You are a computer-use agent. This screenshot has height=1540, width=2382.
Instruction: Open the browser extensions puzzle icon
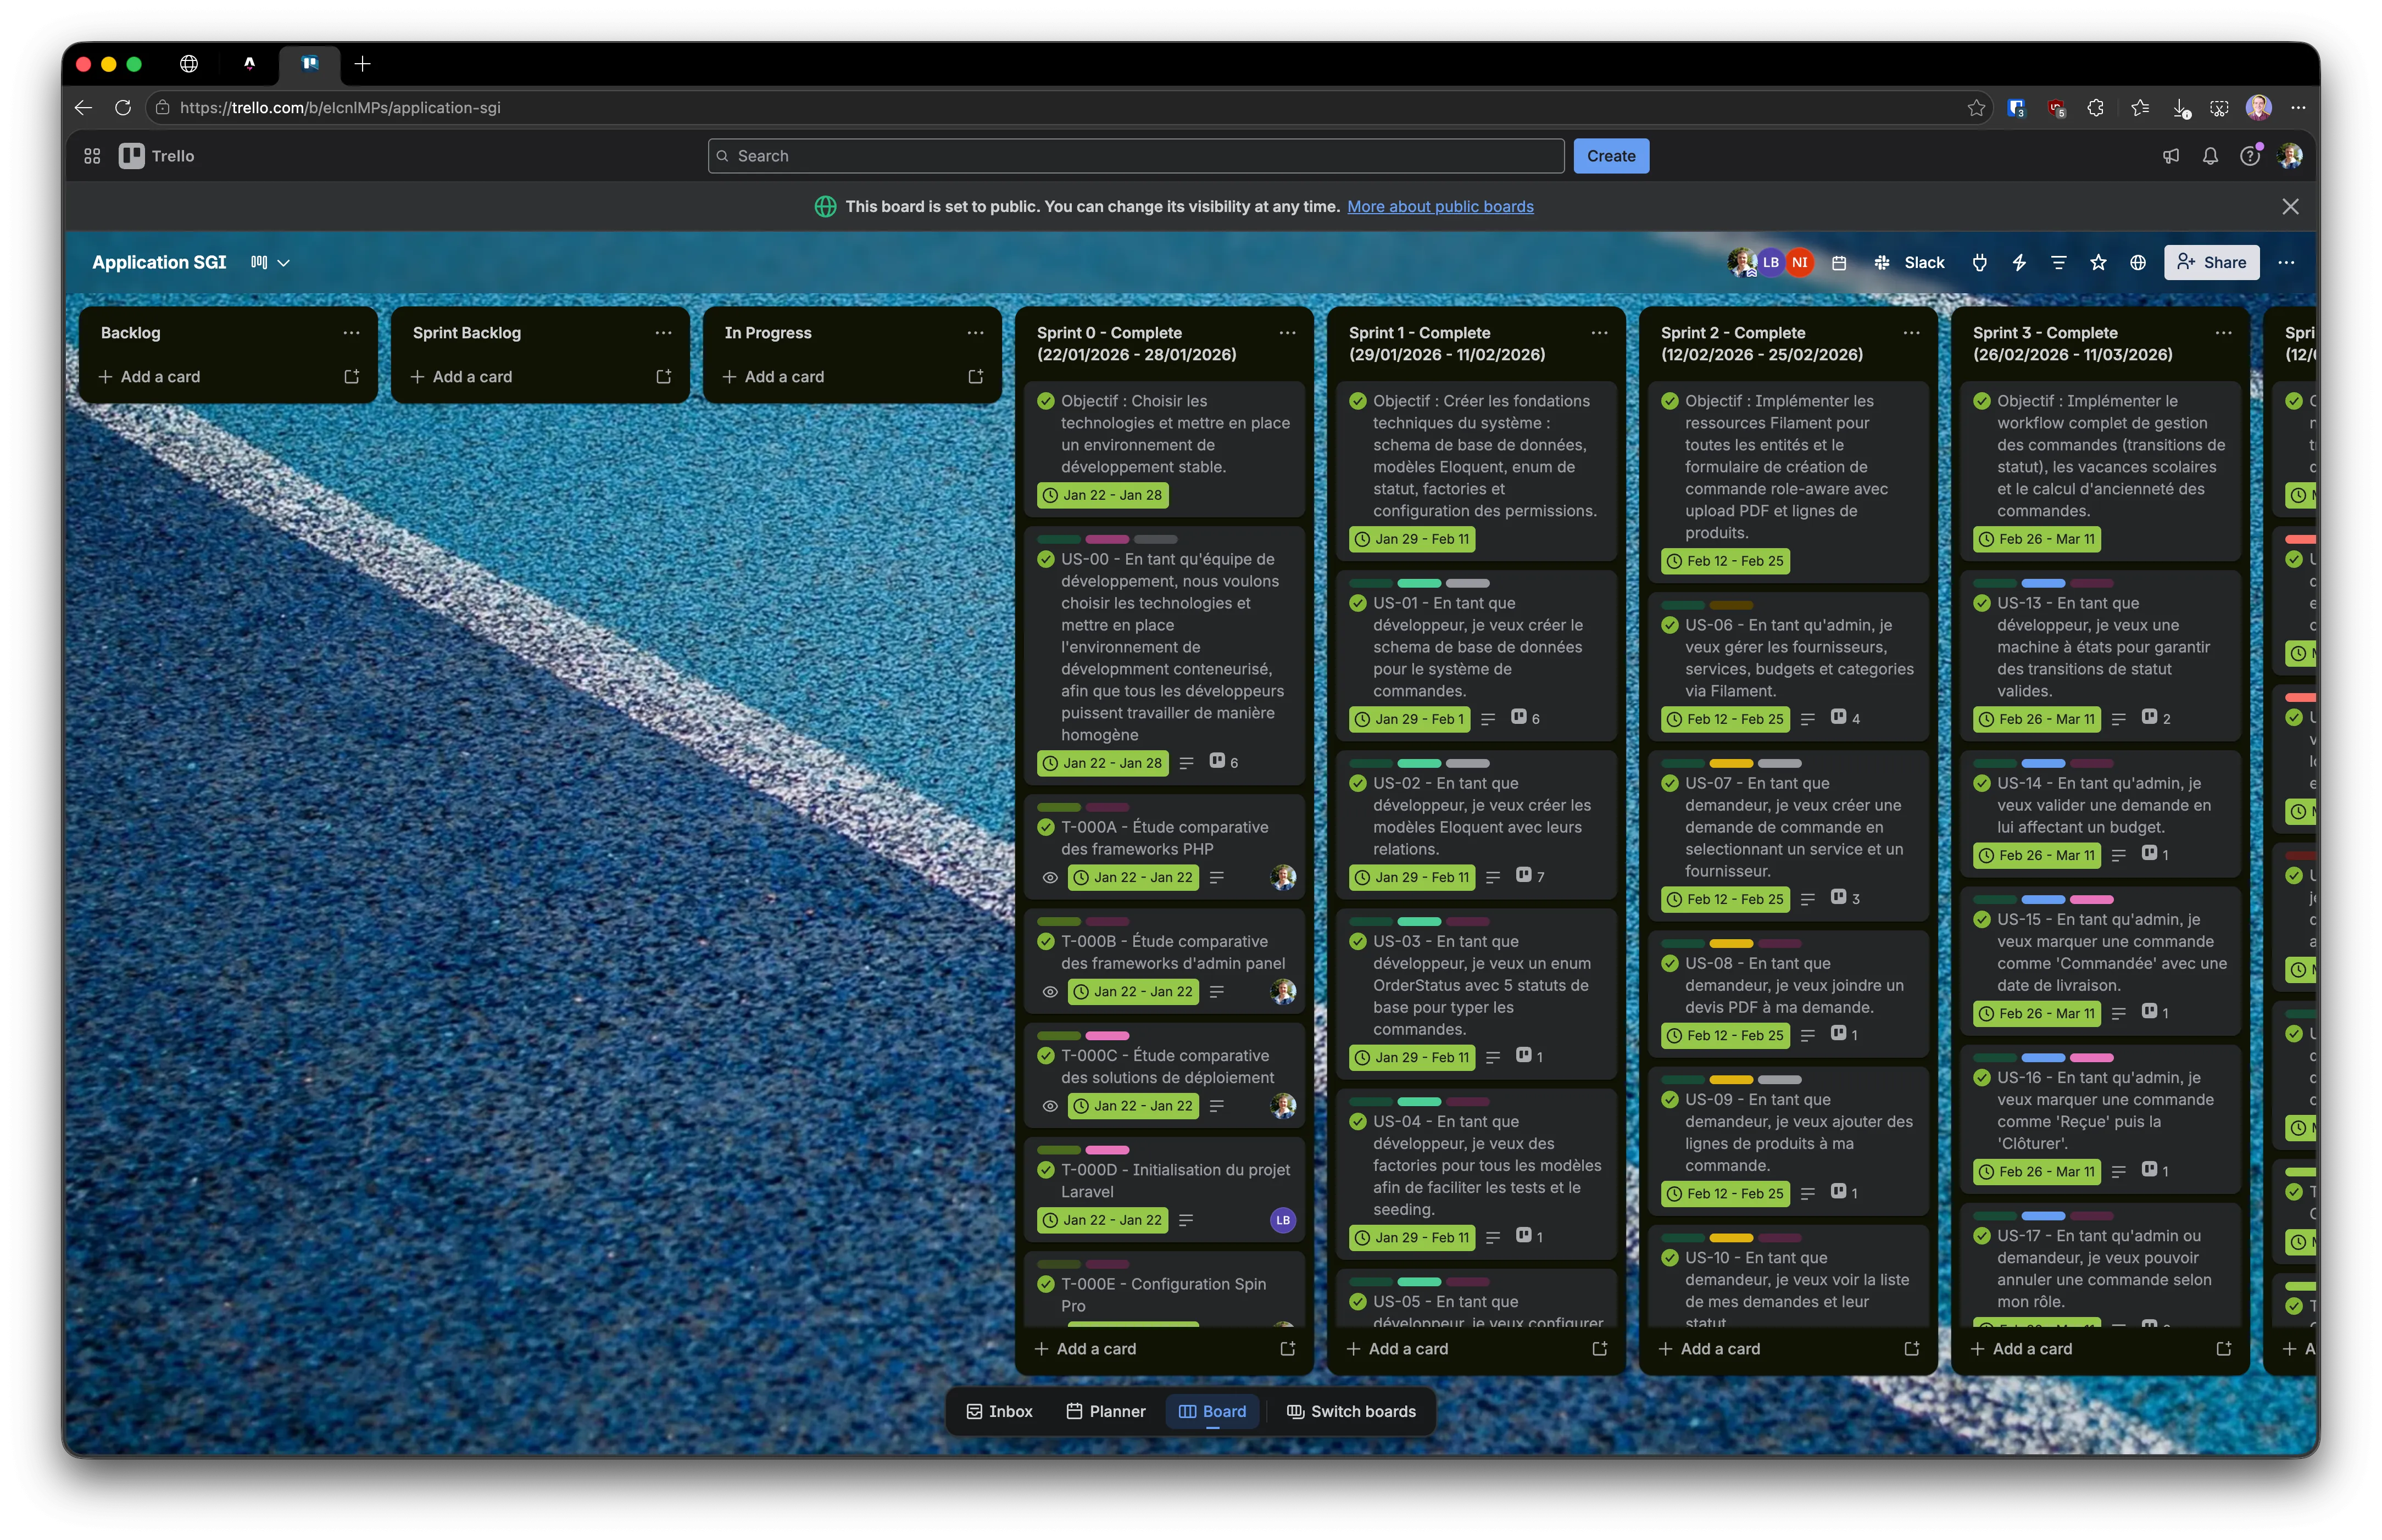[2096, 108]
